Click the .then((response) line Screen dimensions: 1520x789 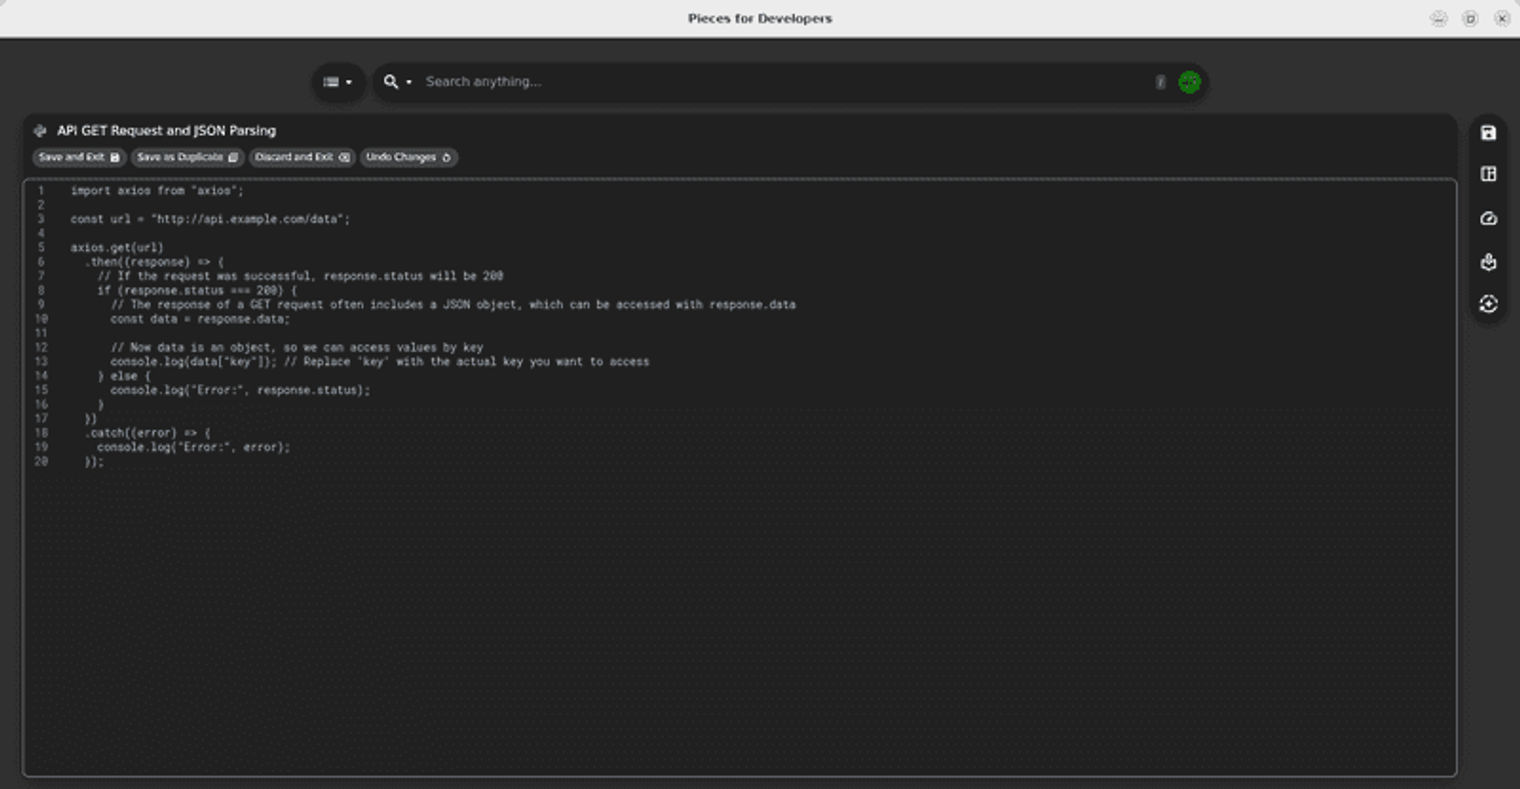point(154,262)
